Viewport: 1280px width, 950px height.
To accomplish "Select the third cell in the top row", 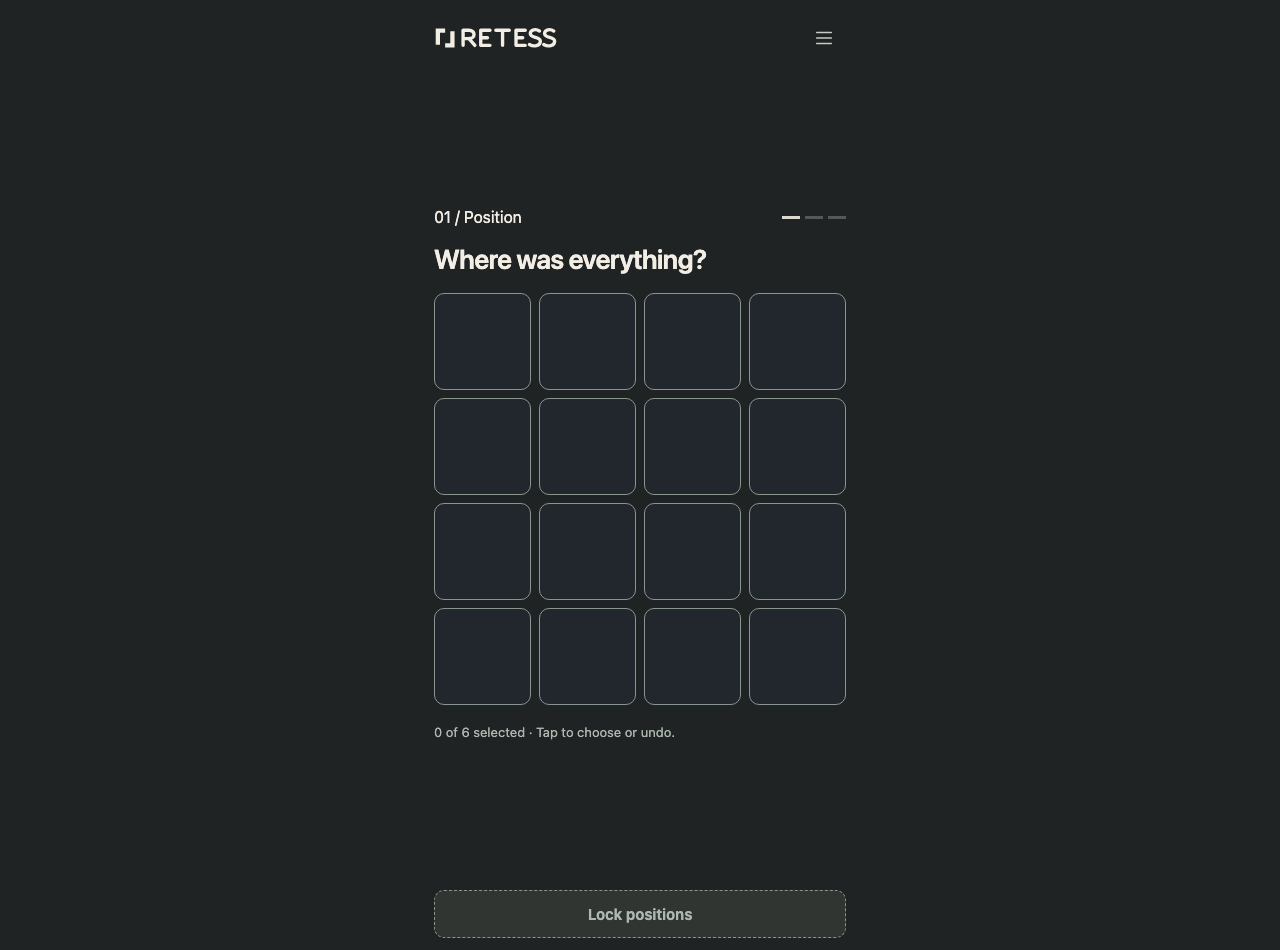I will 692,341.
